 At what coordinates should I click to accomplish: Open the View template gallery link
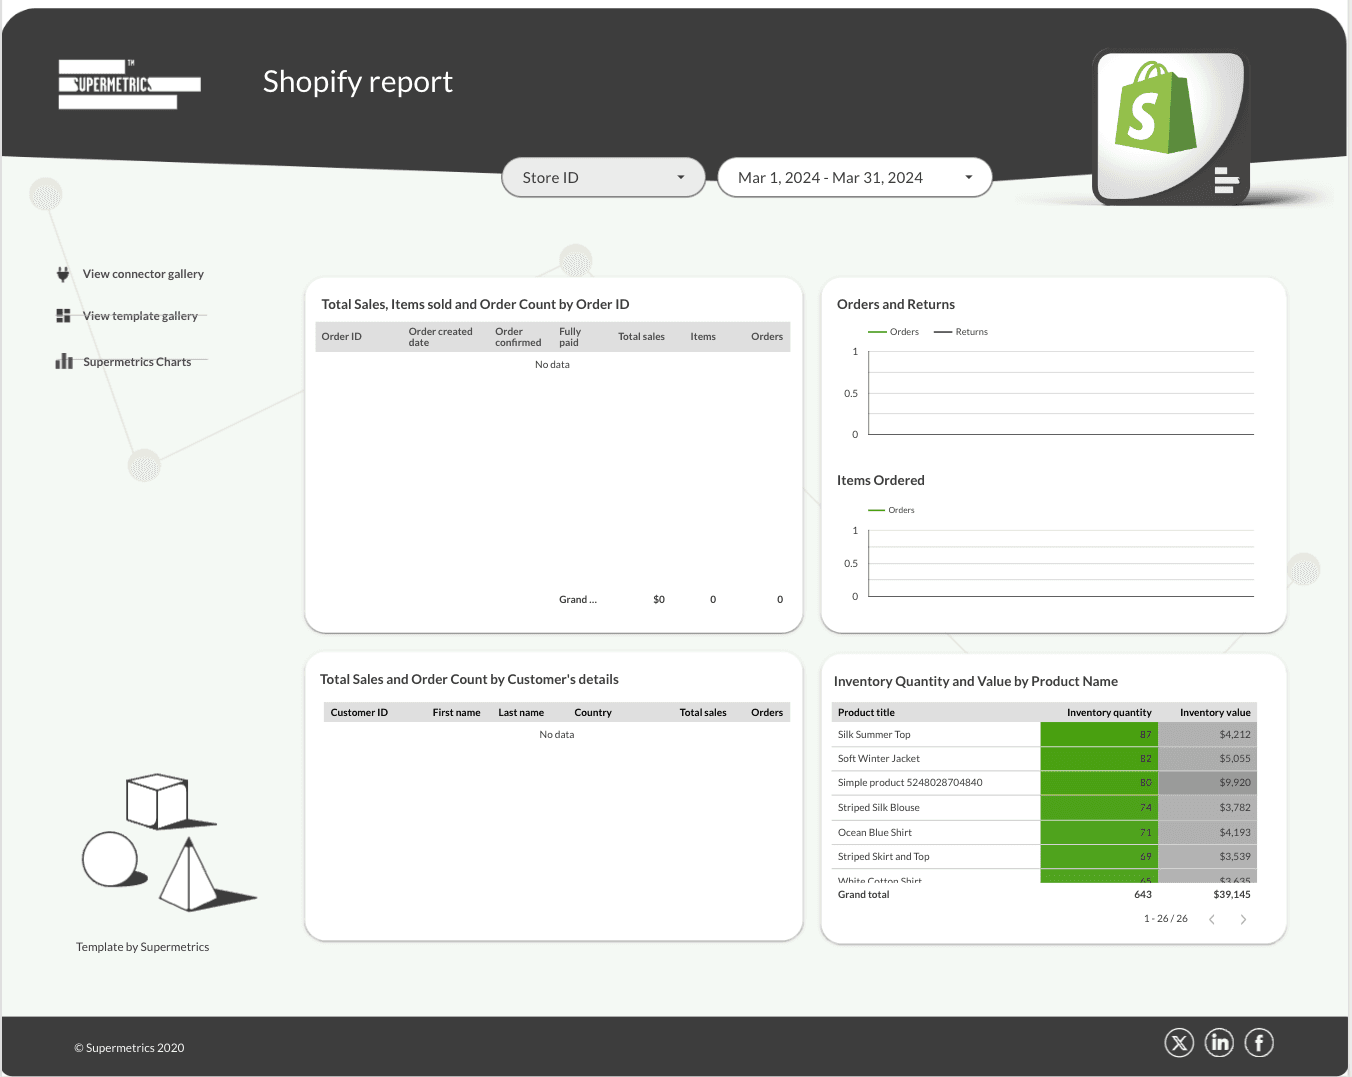point(140,316)
